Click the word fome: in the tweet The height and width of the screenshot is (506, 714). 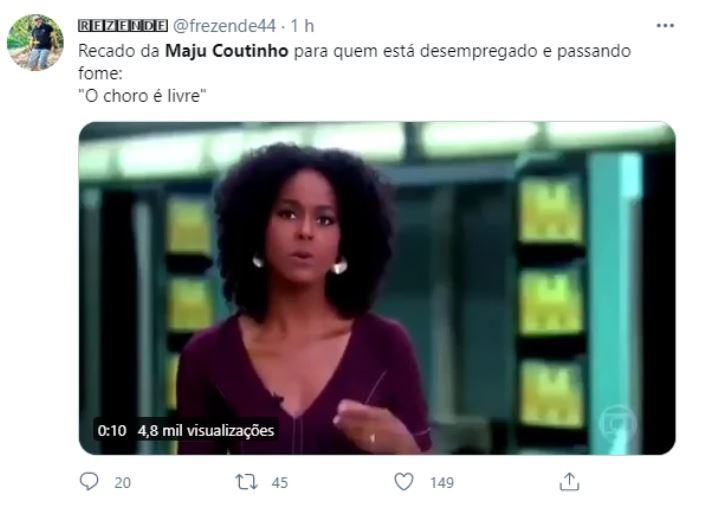coord(100,73)
